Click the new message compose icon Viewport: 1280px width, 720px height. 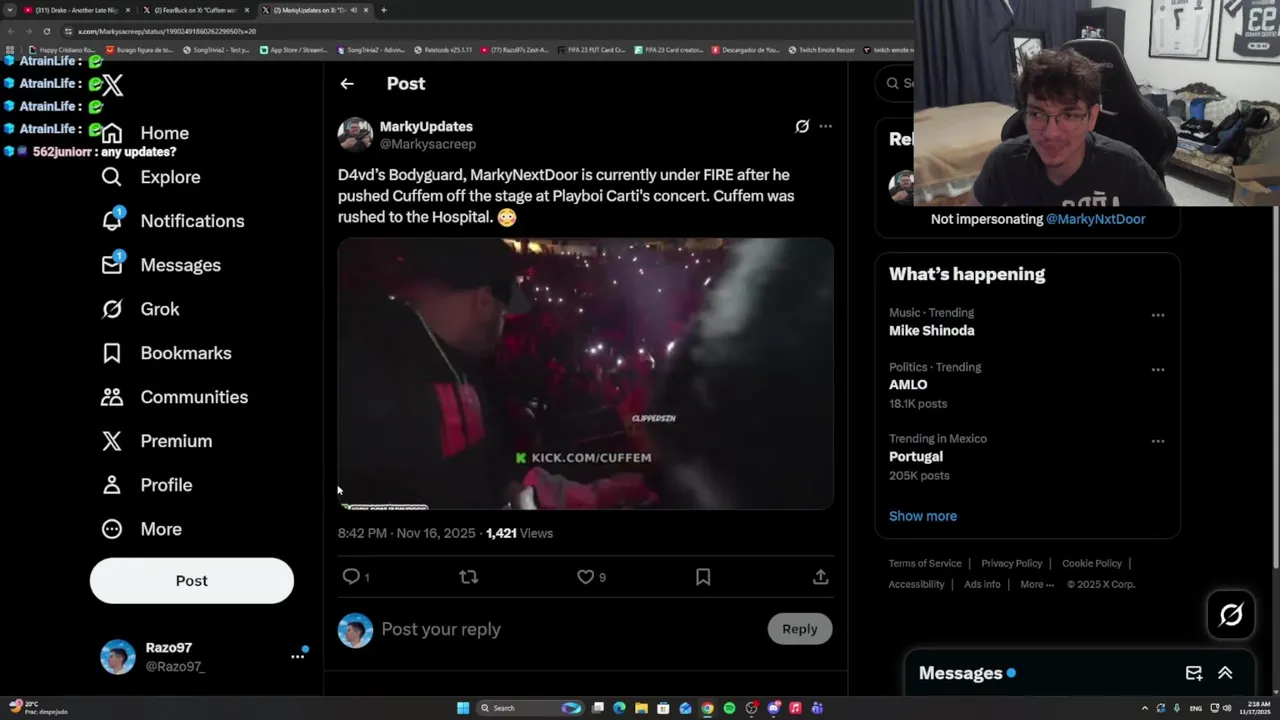click(1194, 673)
